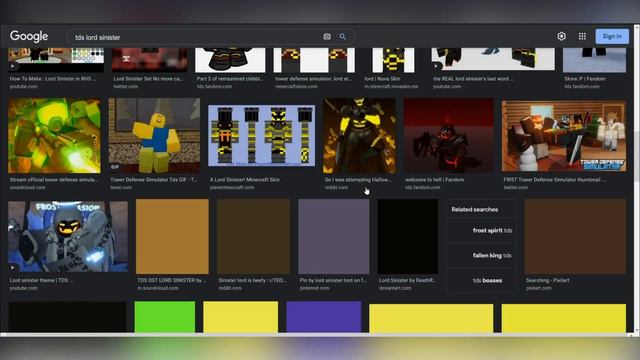Image resolution: width=640 pixels, height=360 pixels.
Task: Click the Tower Defense Simulator cabin thumbnail
Action: (x=564, y=136)
